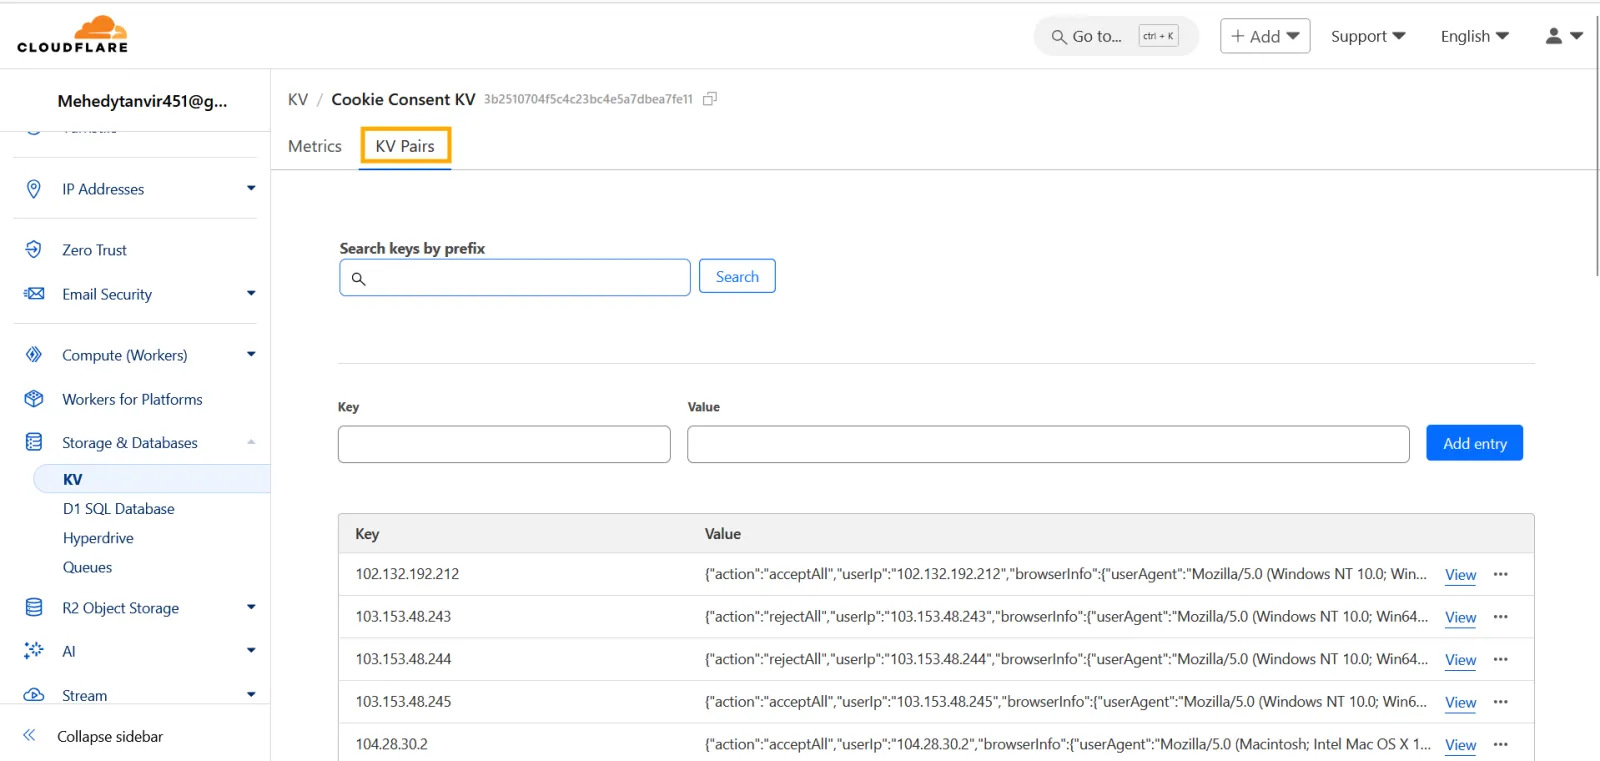
Task: Click the collapse sidebar double-chevron icon
Action: tap(29, 735)
